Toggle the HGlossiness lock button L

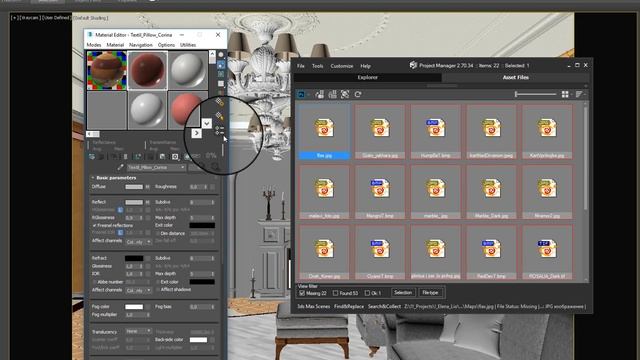pos(120,210)
